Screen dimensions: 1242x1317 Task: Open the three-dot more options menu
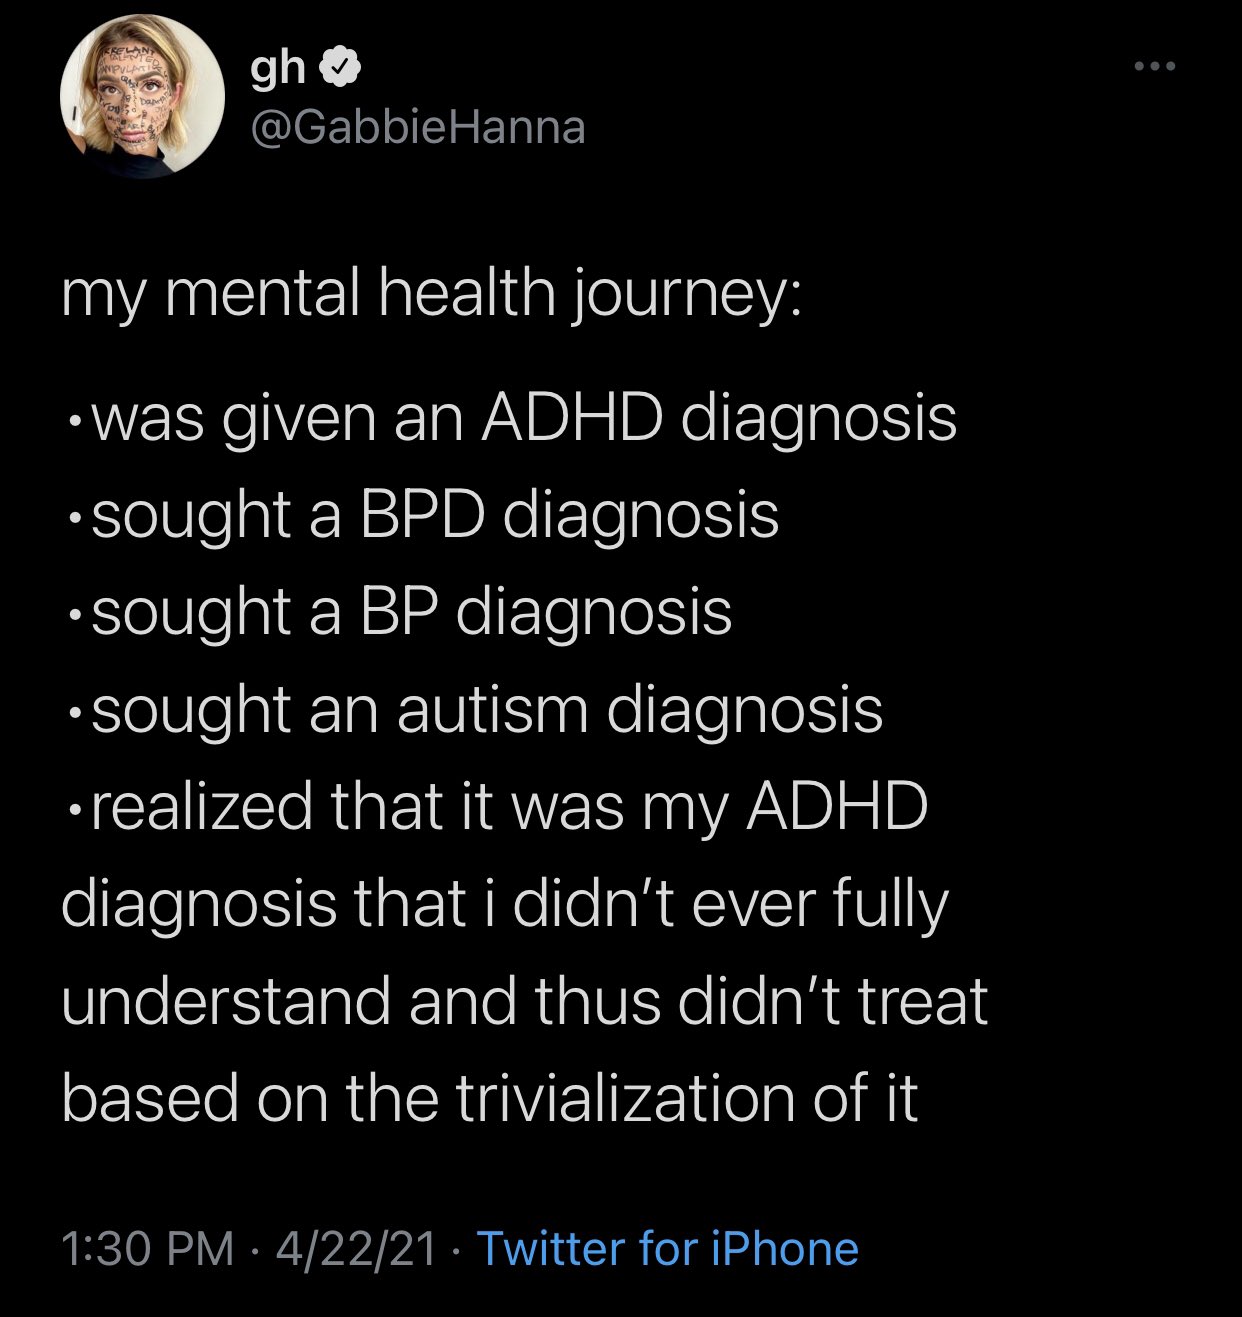(x=1155, y=67)
